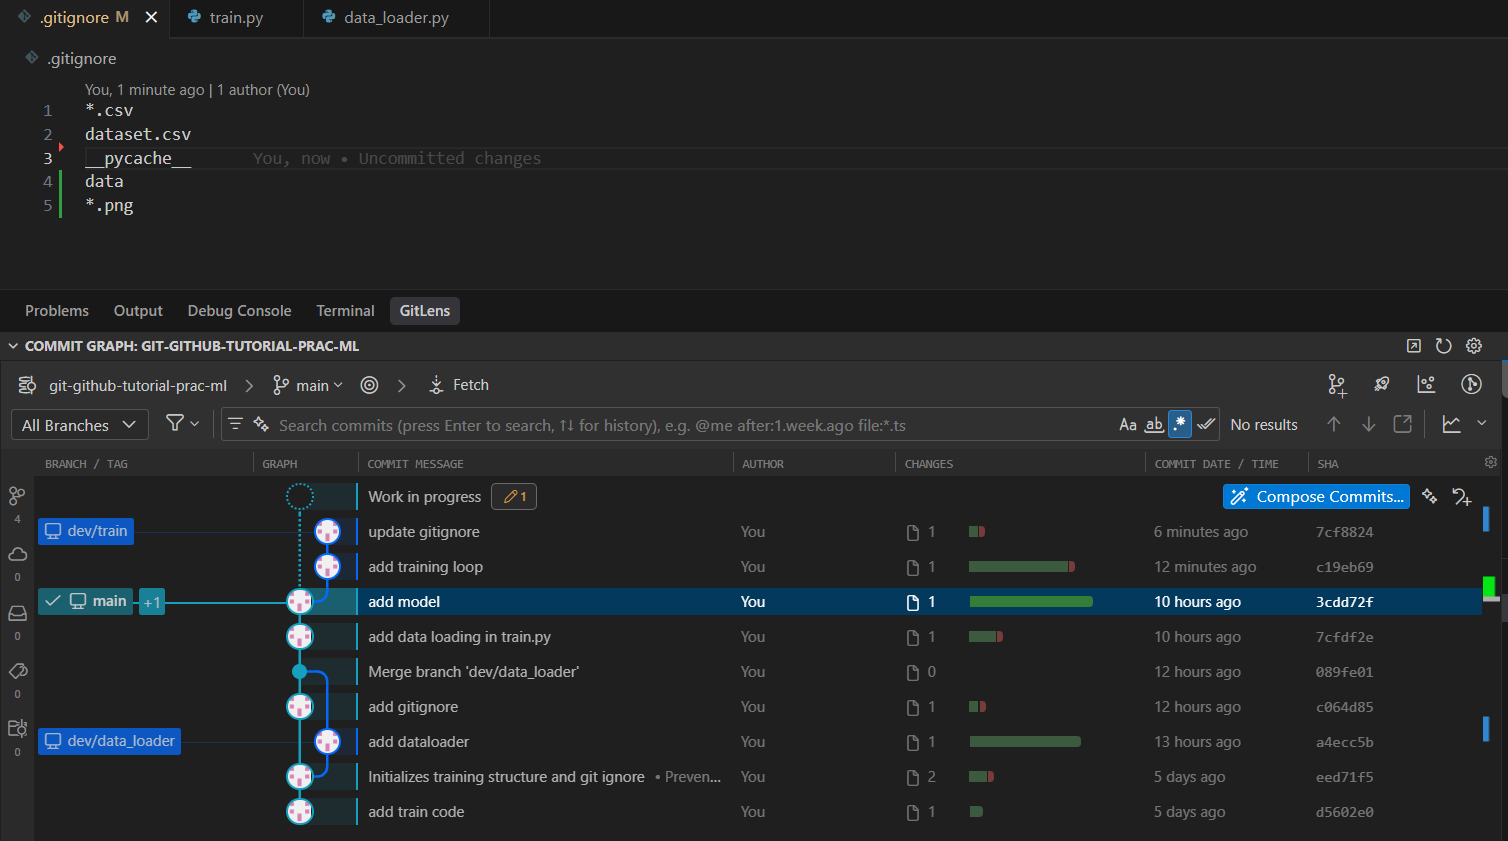The width and height of the screenshot is (1508, 841).
Task: Refresh the commit graph
Action: pos(1443,345)
